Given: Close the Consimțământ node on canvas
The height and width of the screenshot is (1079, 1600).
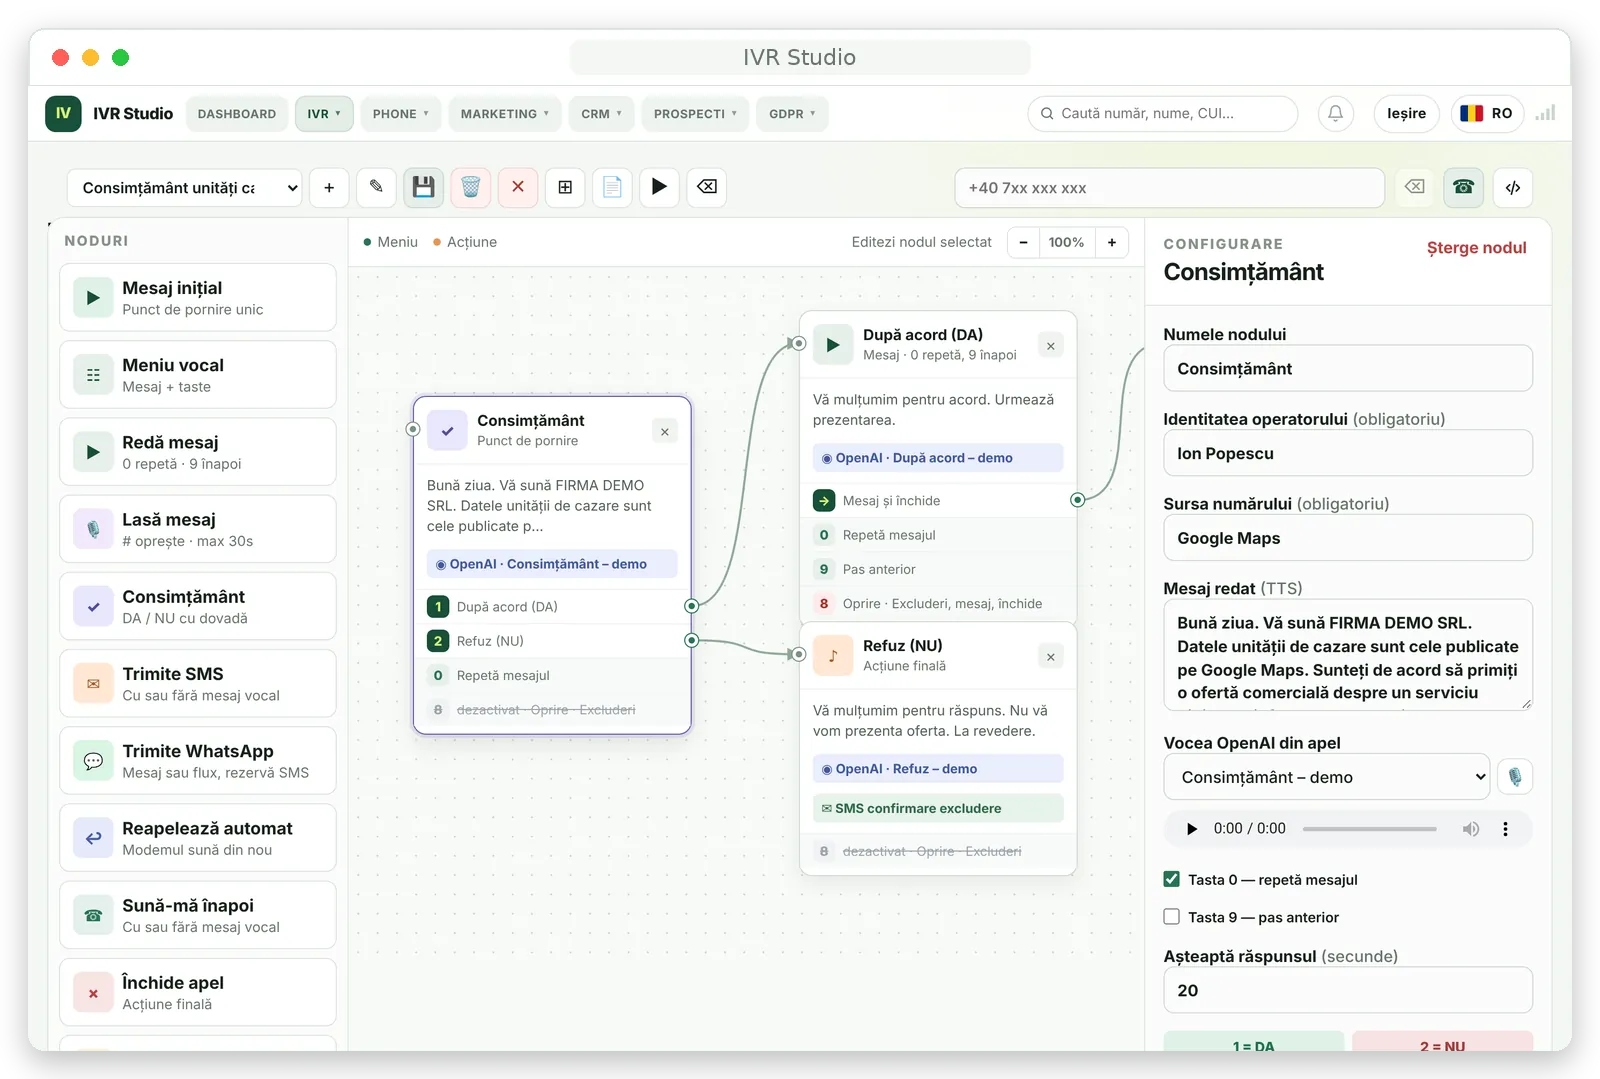Looking at the screenshot, I should point(665,431).
